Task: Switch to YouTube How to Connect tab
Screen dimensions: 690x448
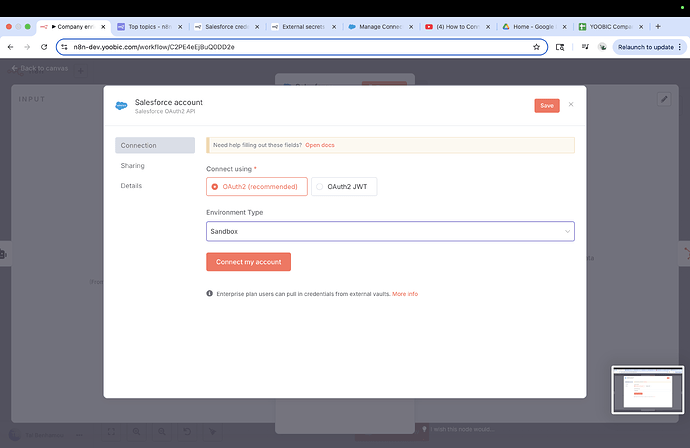Action: click(457, 27)
